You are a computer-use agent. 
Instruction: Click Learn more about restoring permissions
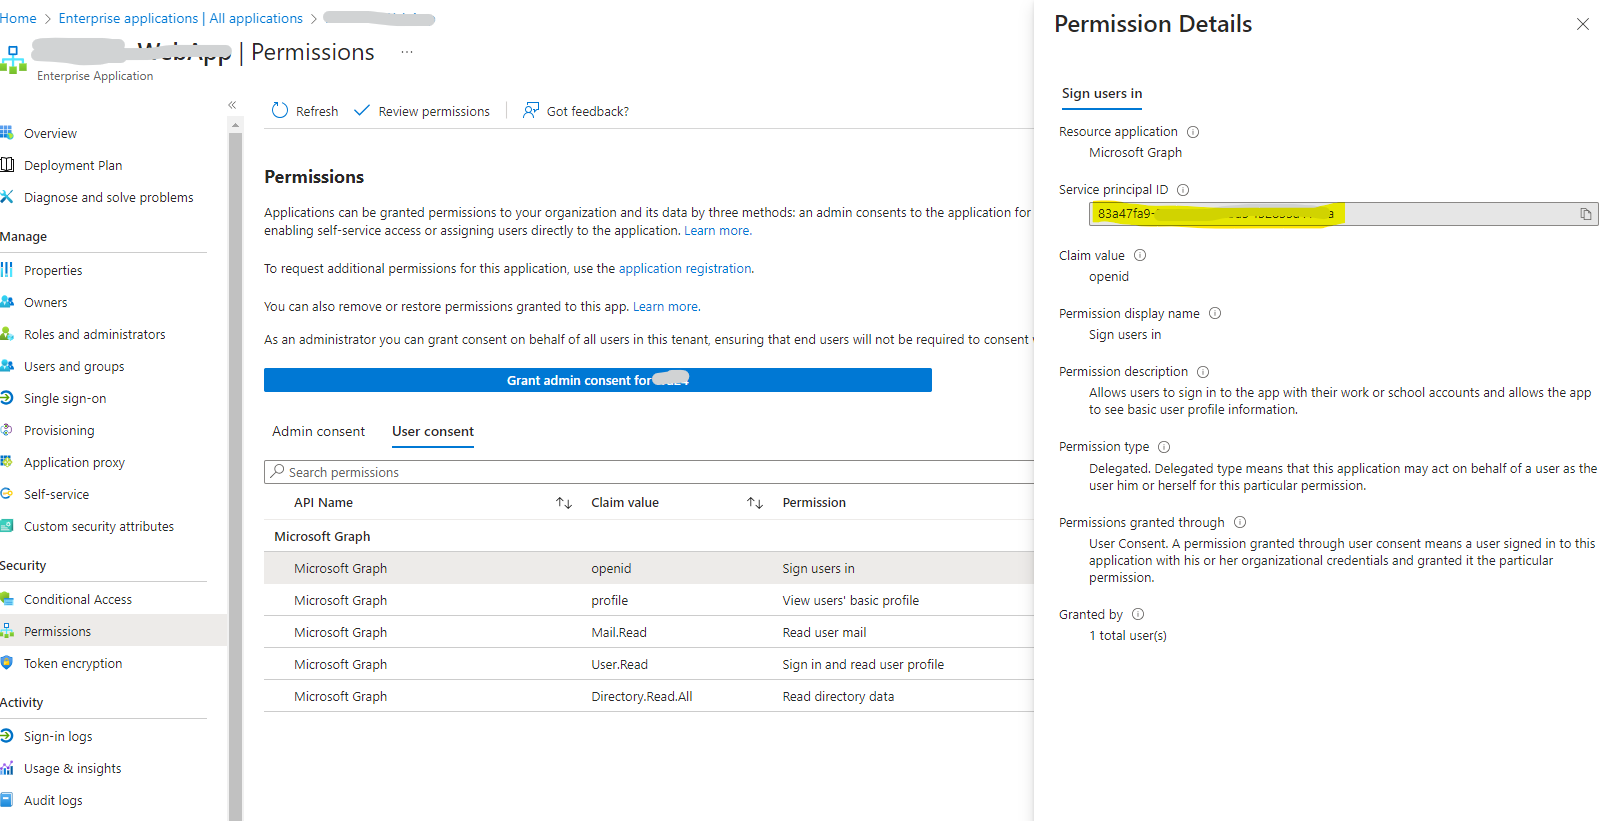(x=666, y=307)
